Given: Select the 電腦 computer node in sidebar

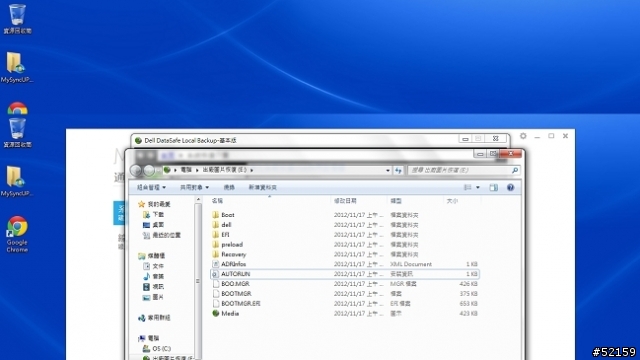Looking at the screenshot, I should click(x=153, y=338).
